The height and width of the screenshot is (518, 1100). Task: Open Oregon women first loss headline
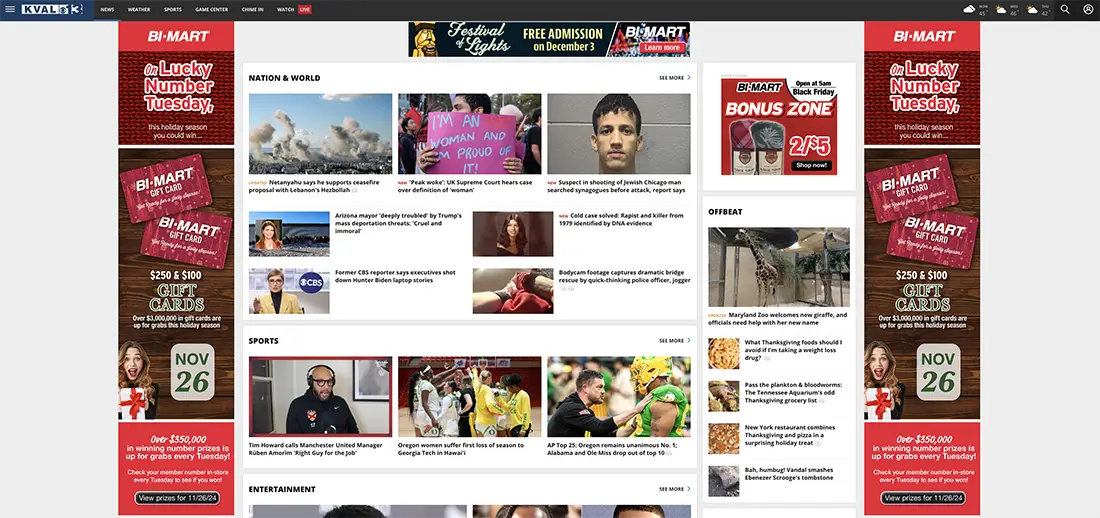tap(461, 449)
